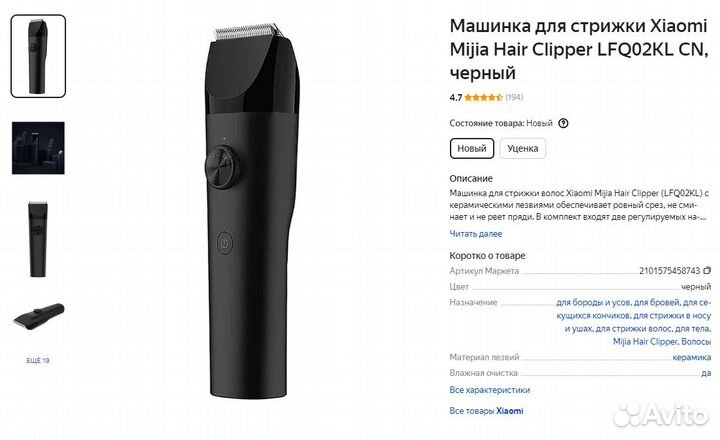Open Все товары Xiaomi link
The width and height of the screenshot is (720, 440).
tap(486, 411)
